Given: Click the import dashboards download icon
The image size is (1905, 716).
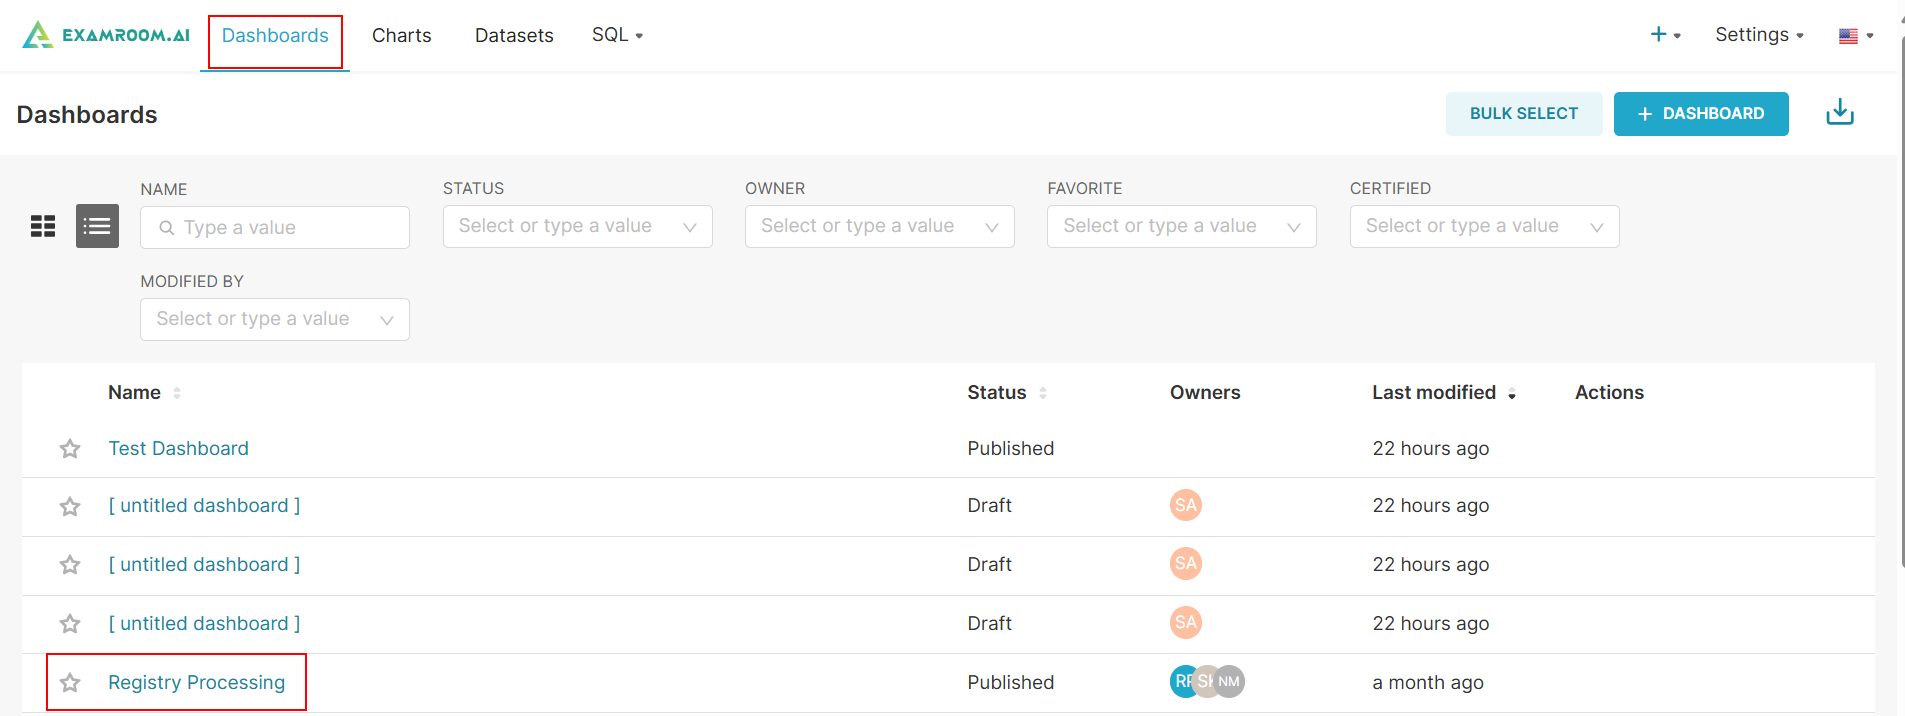Looking at the screenshot, I should (x=1839, y=113).
